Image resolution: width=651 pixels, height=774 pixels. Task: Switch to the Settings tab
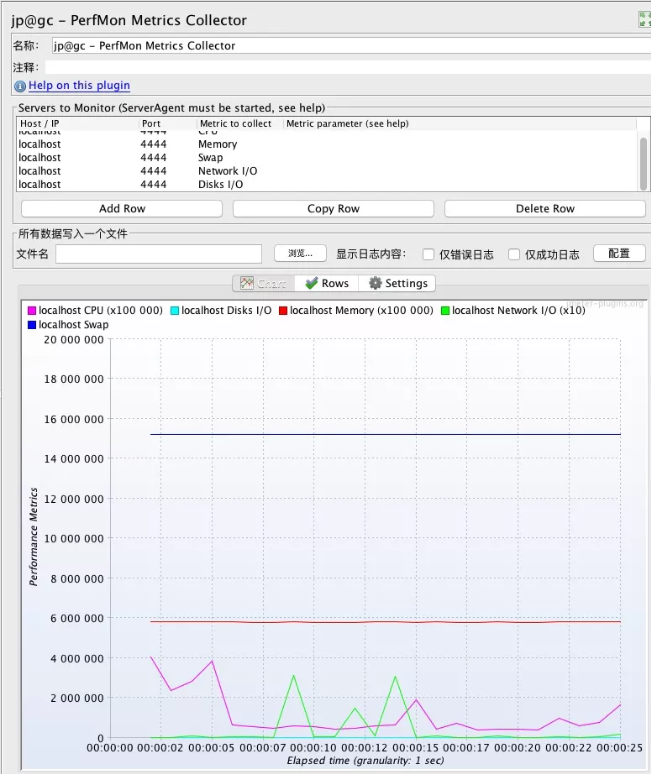pyautogui.click(x=397, y=283)
